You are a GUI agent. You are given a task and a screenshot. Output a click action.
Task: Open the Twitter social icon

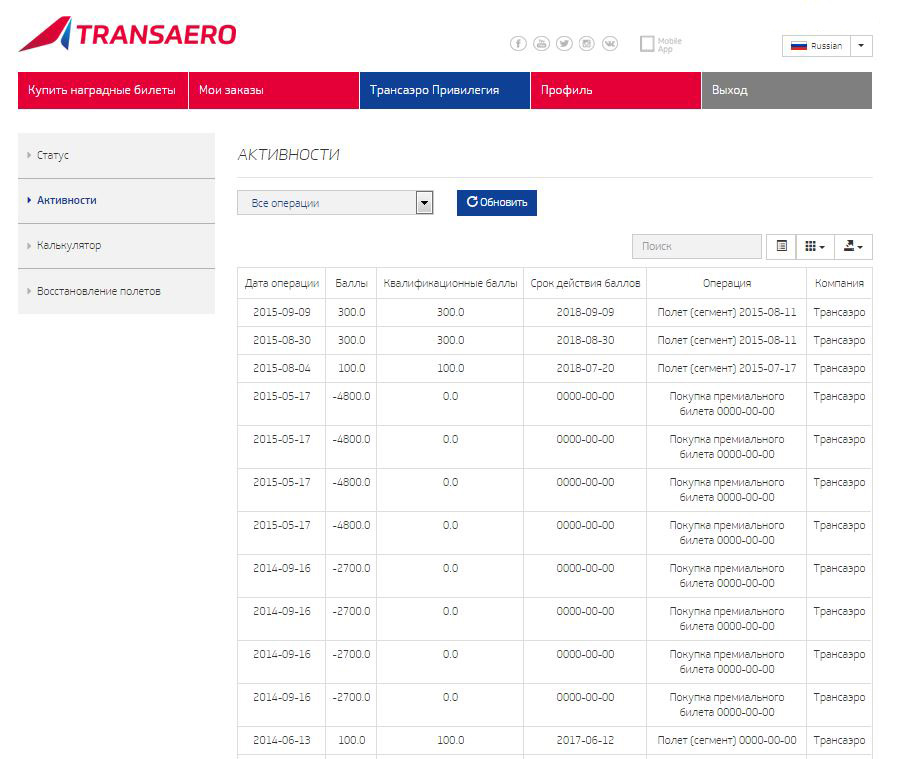point(564,44)
